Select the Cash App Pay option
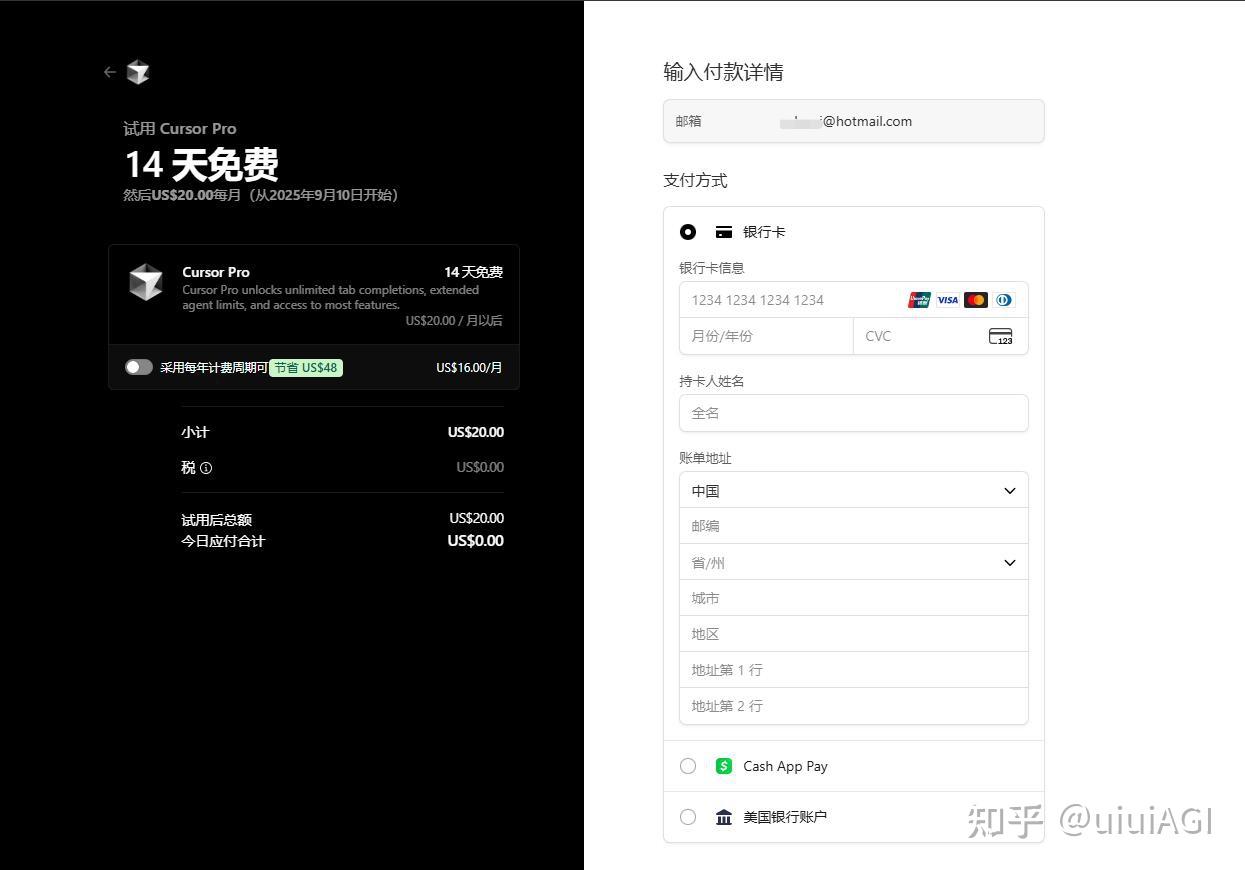 pyautogui.click(x=687, y=765)
